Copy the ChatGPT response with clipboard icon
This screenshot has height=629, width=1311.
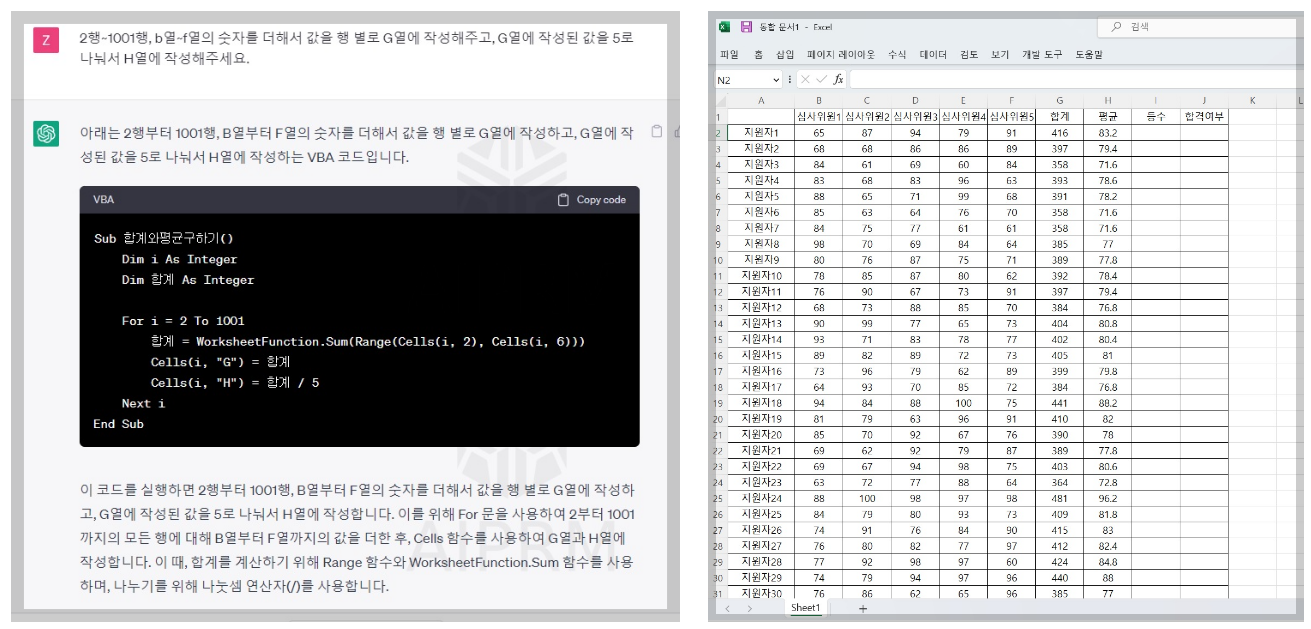[656, 131]
